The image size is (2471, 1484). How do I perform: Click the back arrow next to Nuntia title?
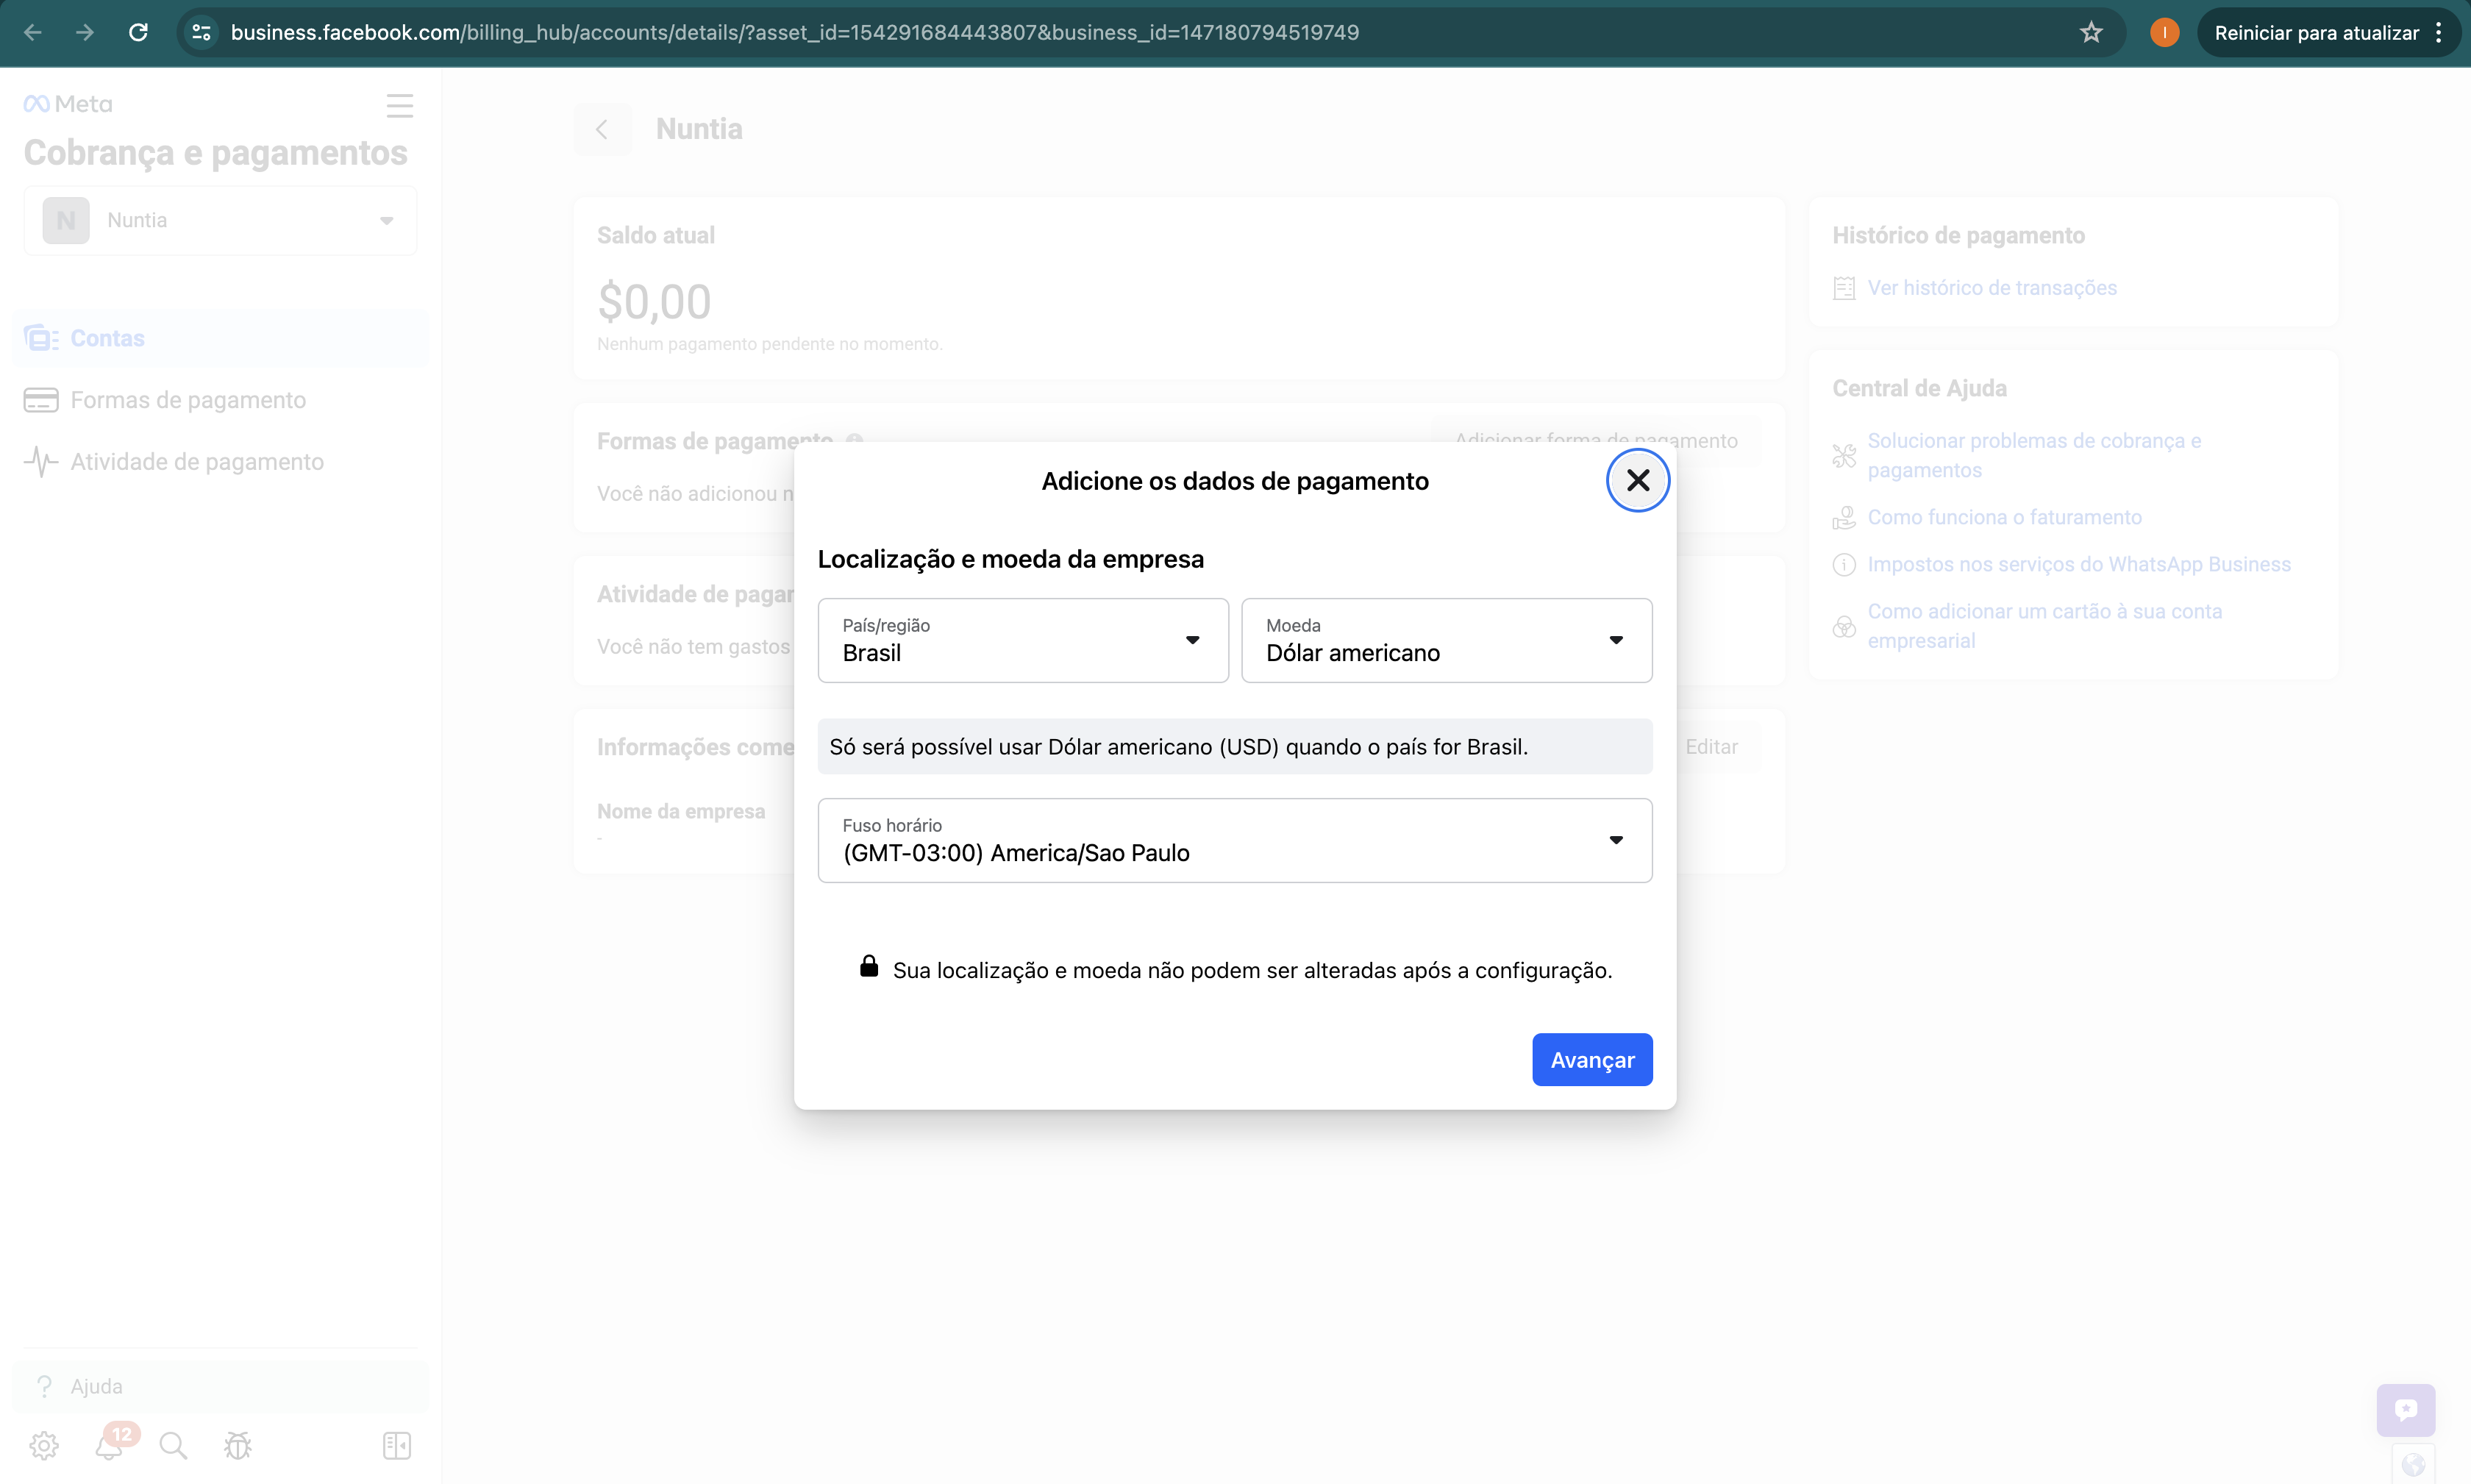602,129
